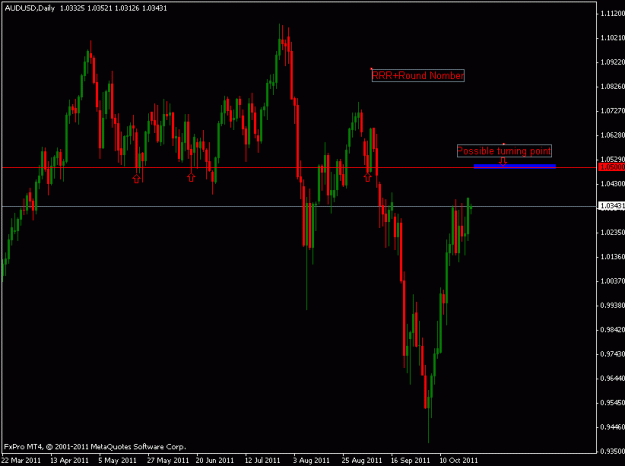This screenshot has width=625, height=466.
Task: Select the 'RRR+Round Nomber' text label
Action: coord(418,75)
